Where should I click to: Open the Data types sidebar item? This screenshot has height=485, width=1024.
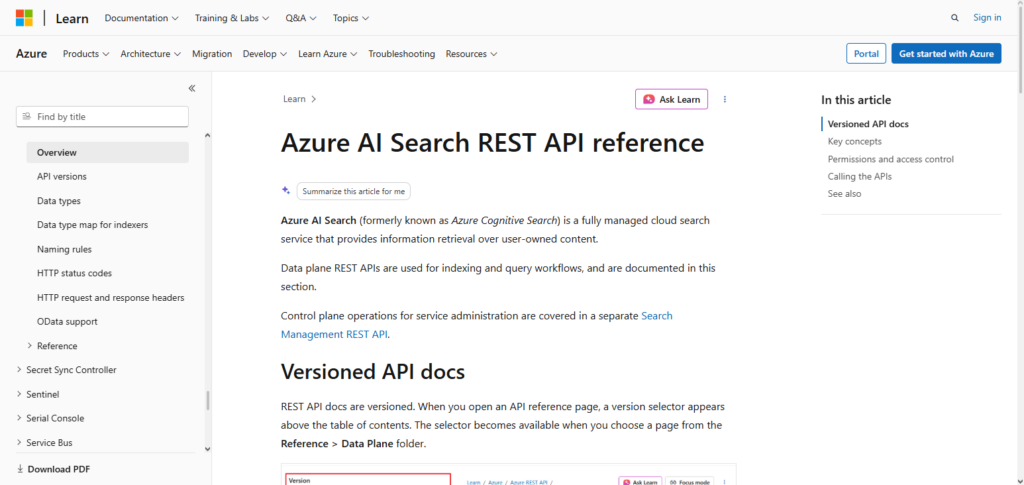(59, 201)
